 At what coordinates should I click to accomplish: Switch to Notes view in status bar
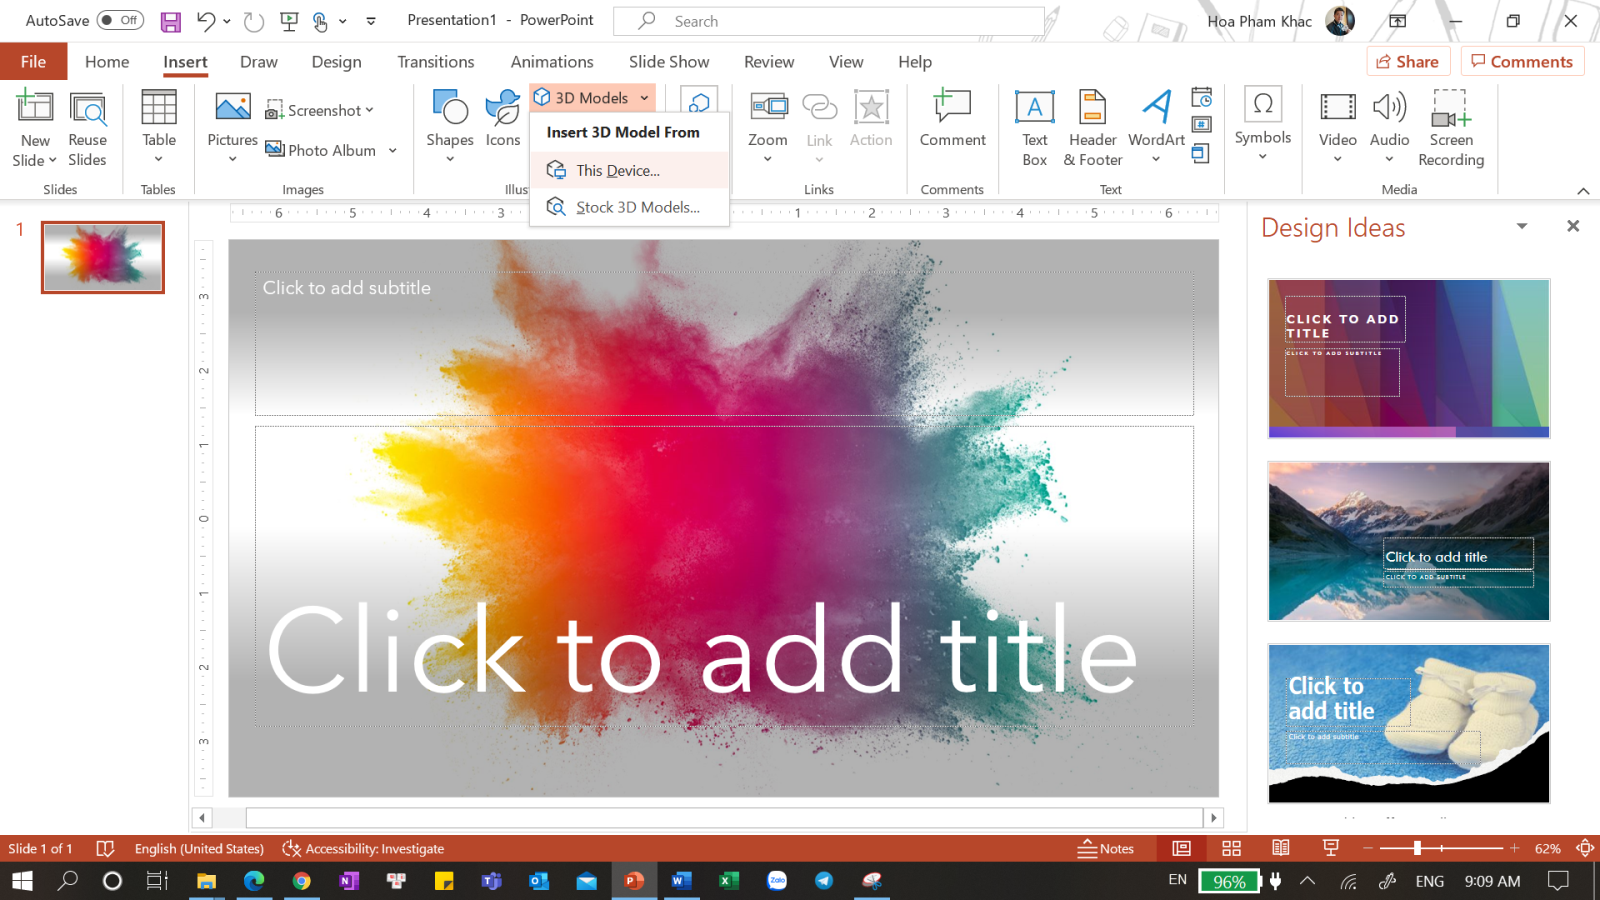tap(1106, 848)
